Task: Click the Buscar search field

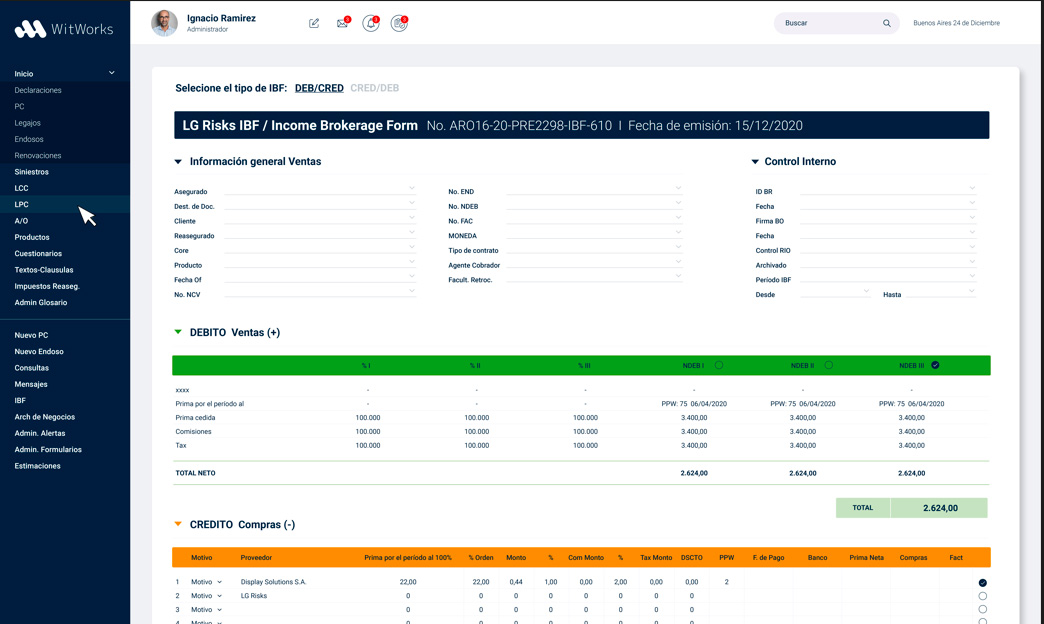Action: tap(826, 23)
